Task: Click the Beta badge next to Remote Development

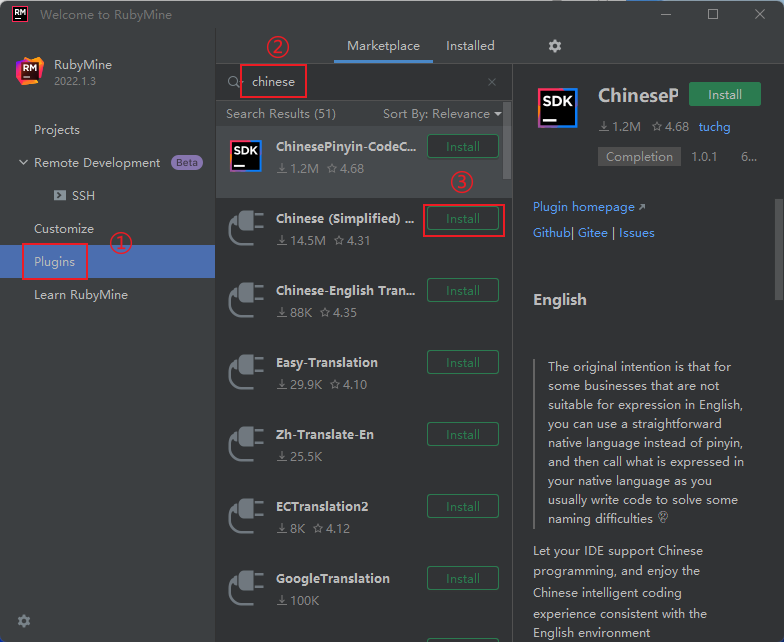Action: pyautogui.click(x=186, y=162)
